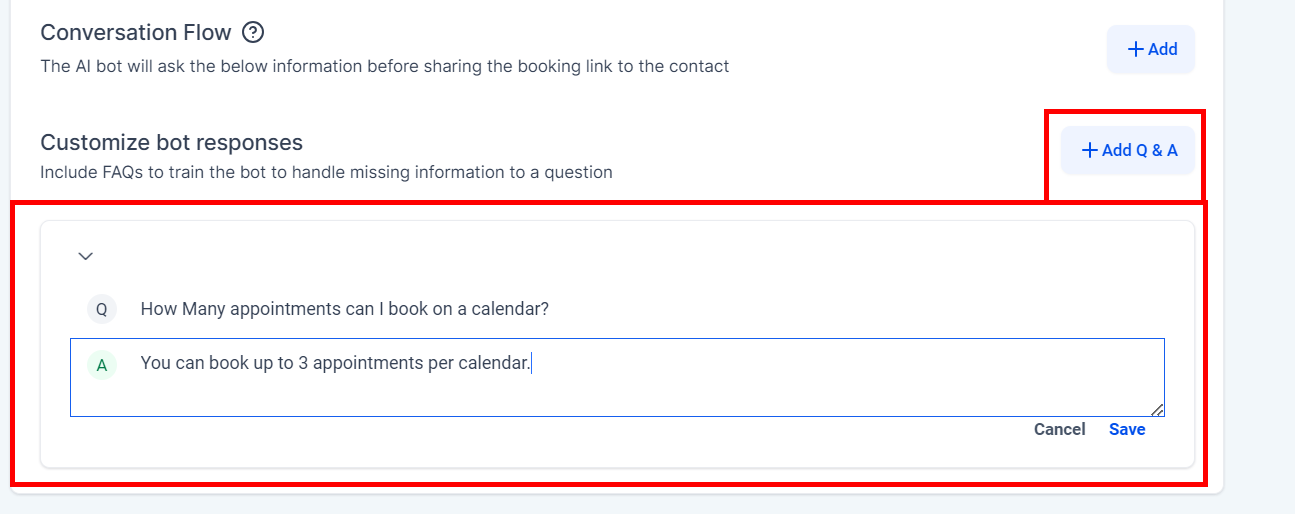Cancel editing the answer

click(1059, 429)
